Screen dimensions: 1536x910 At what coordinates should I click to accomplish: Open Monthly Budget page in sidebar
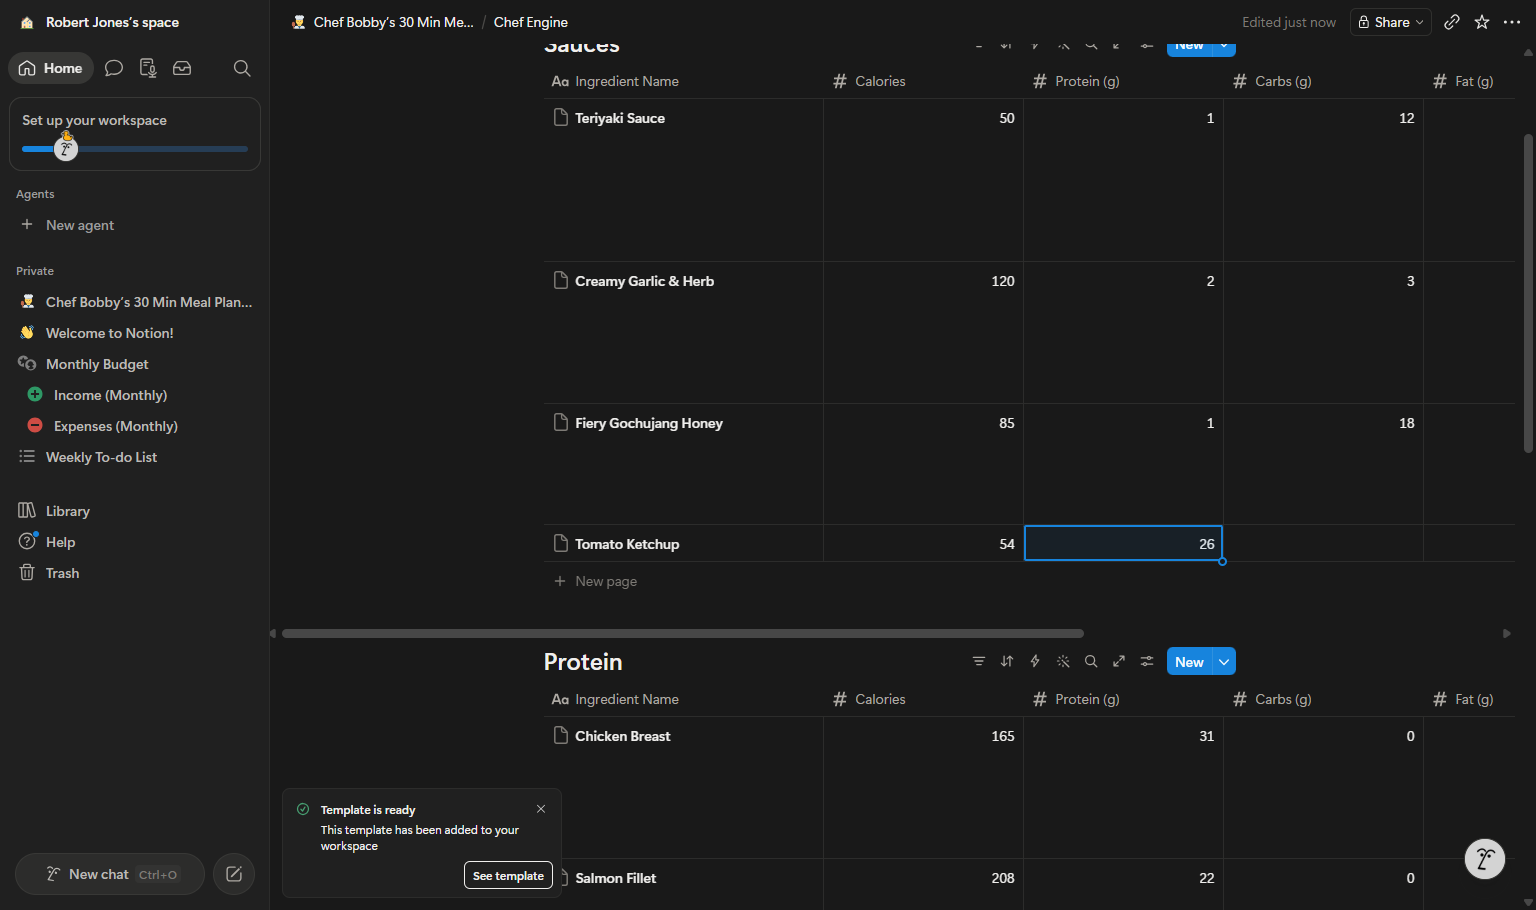click(x=135, y=364)
